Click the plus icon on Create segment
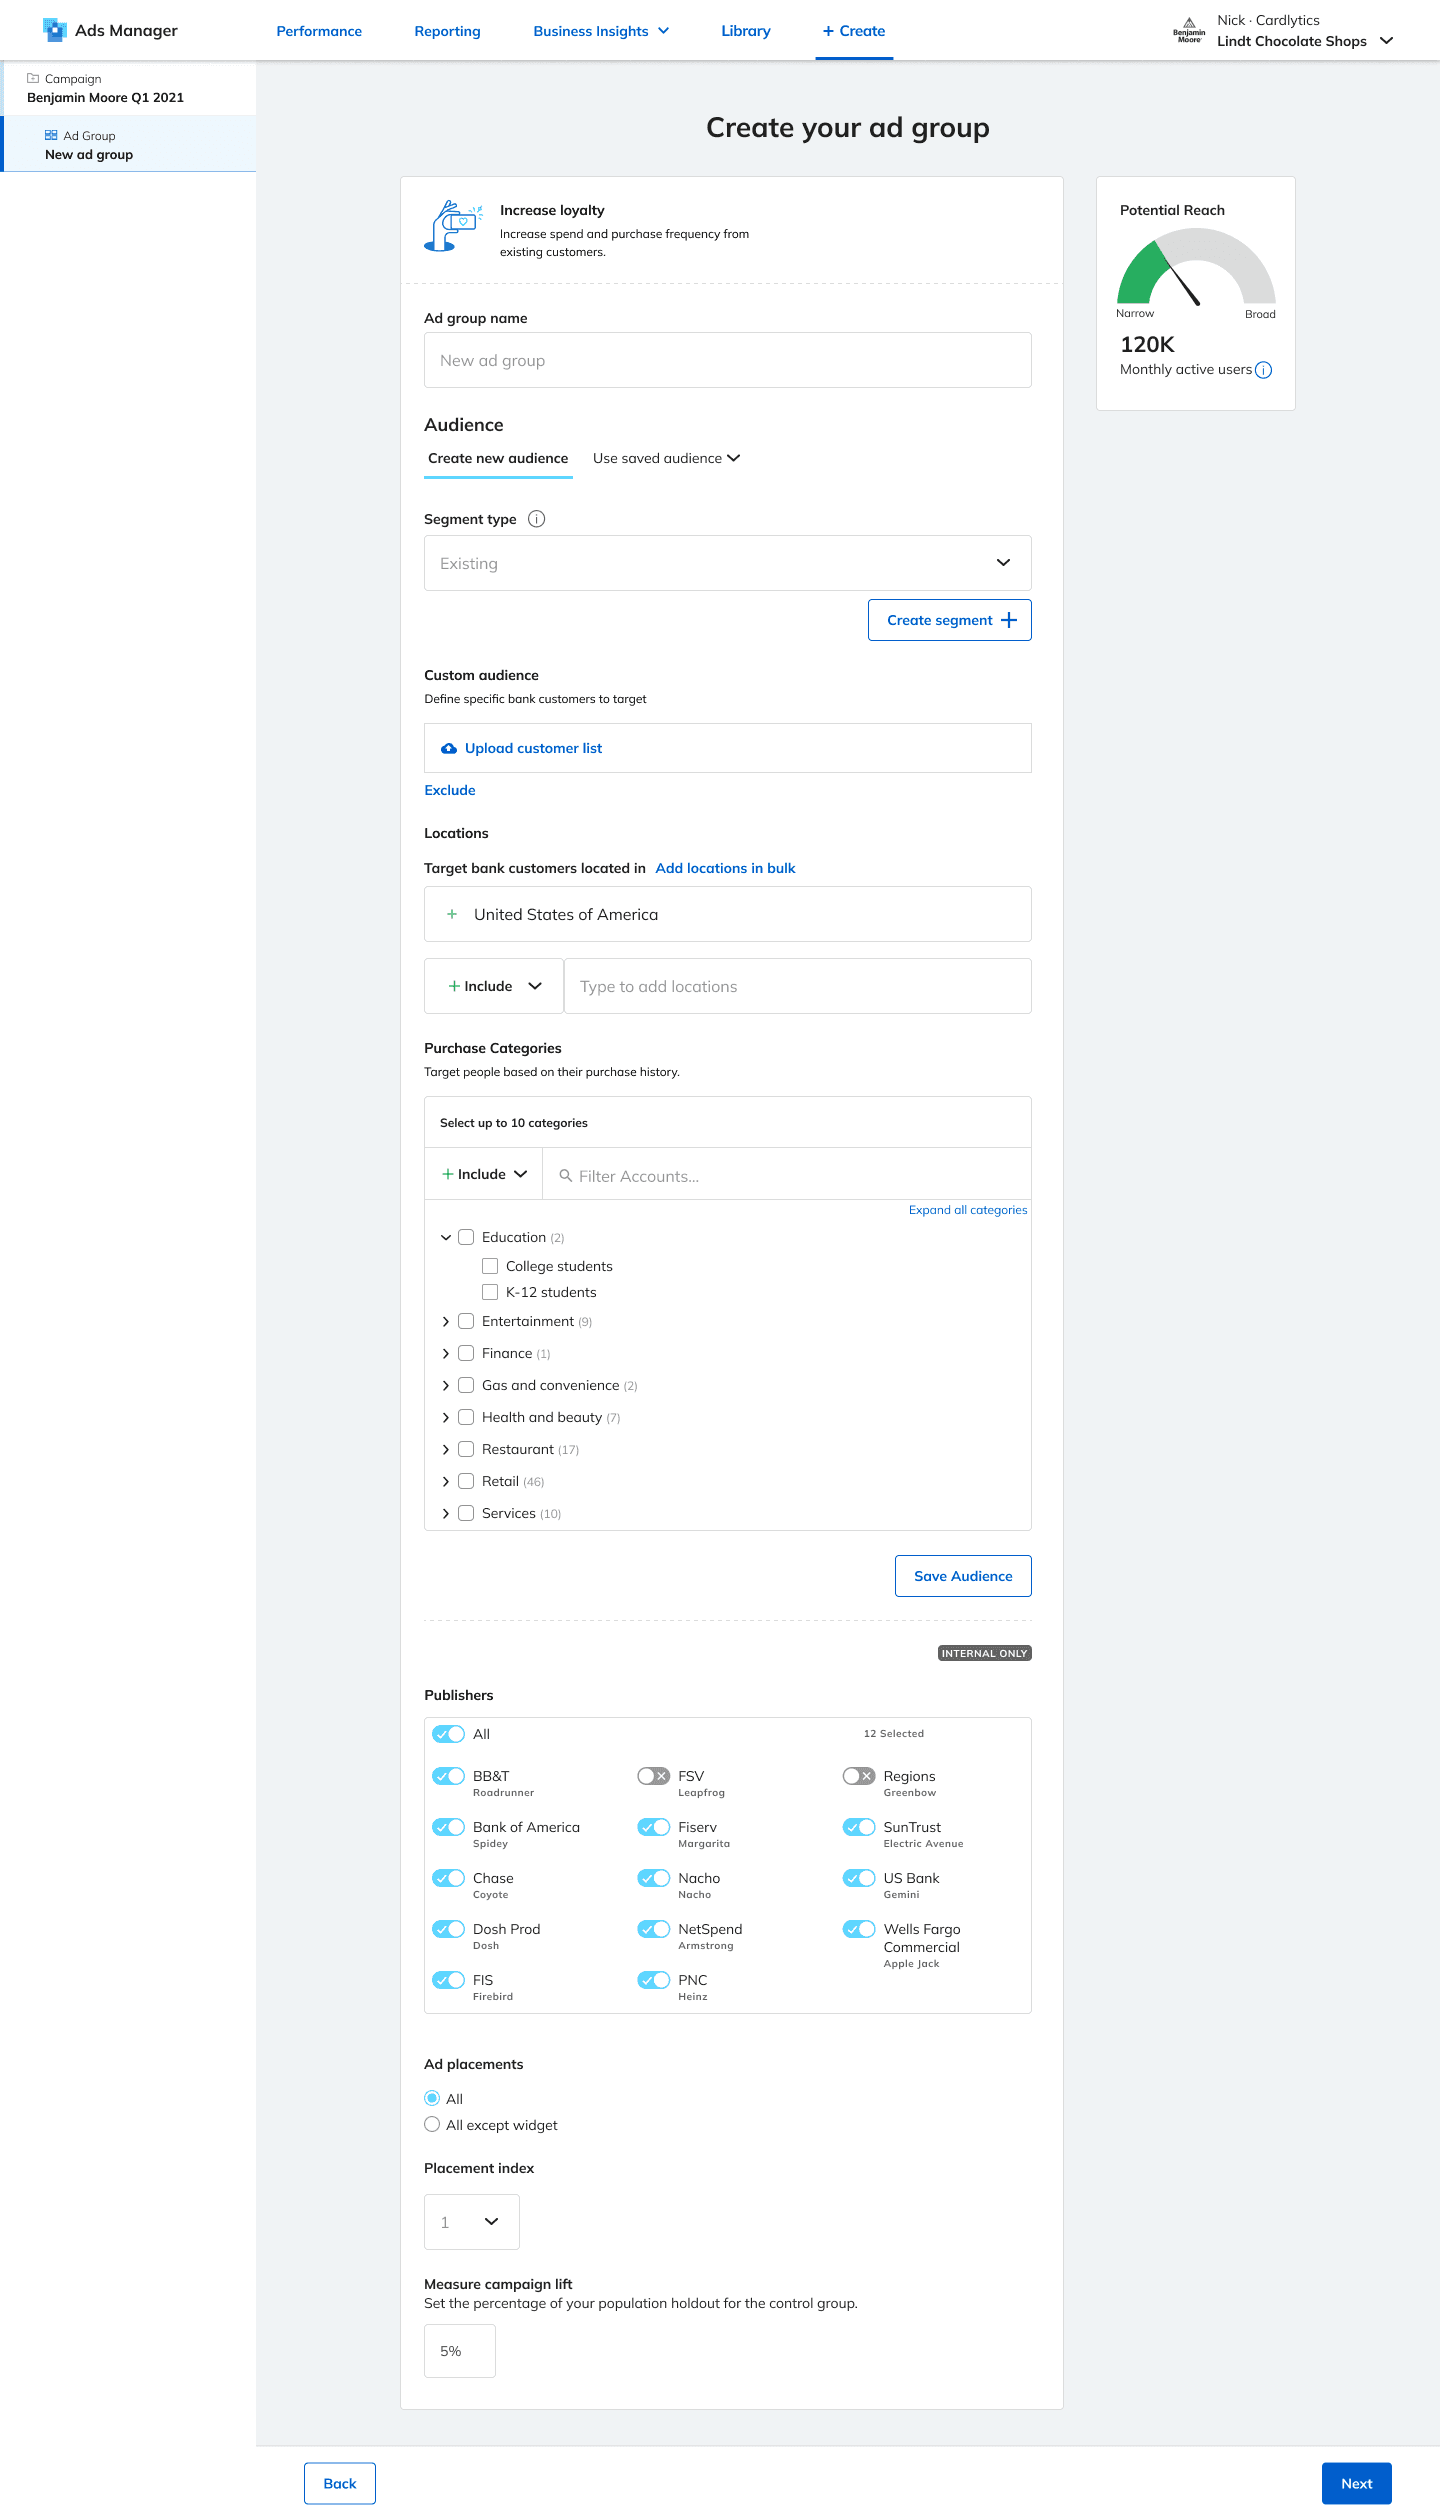This screenshot has width=1440, height=2520. point(1009,620)
